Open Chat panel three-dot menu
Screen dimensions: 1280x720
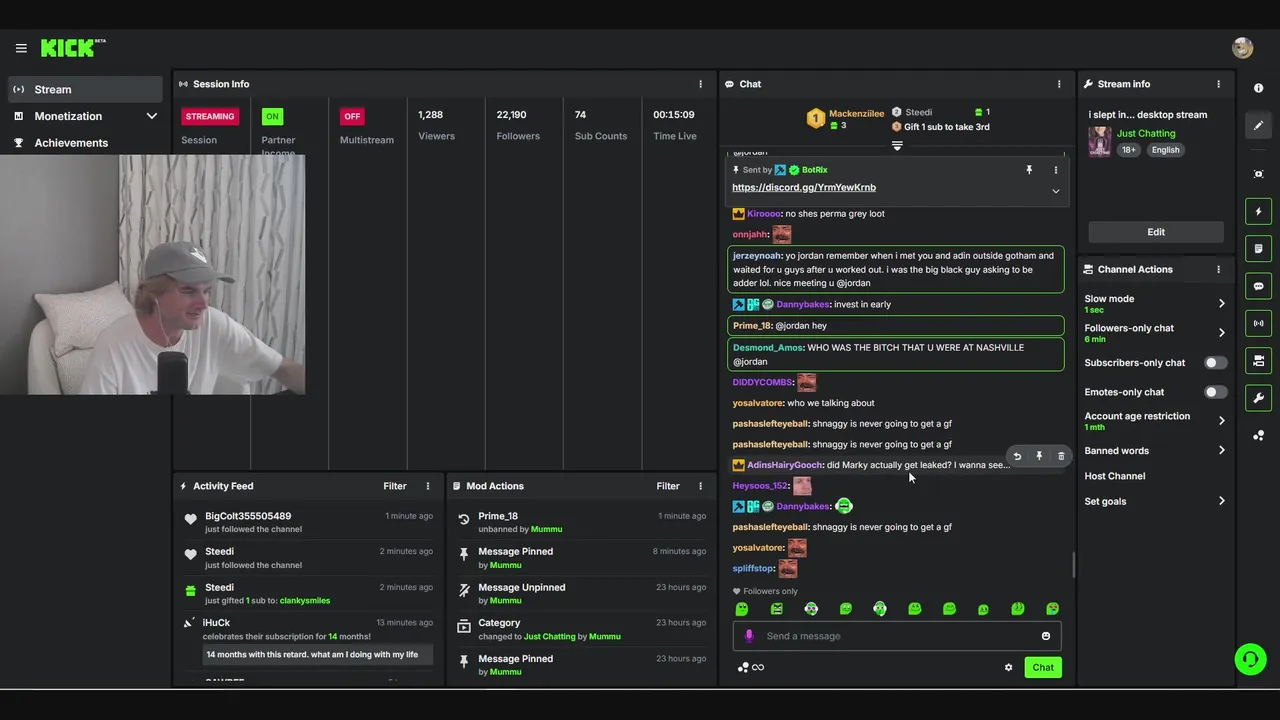click(x=1059, y=84)
